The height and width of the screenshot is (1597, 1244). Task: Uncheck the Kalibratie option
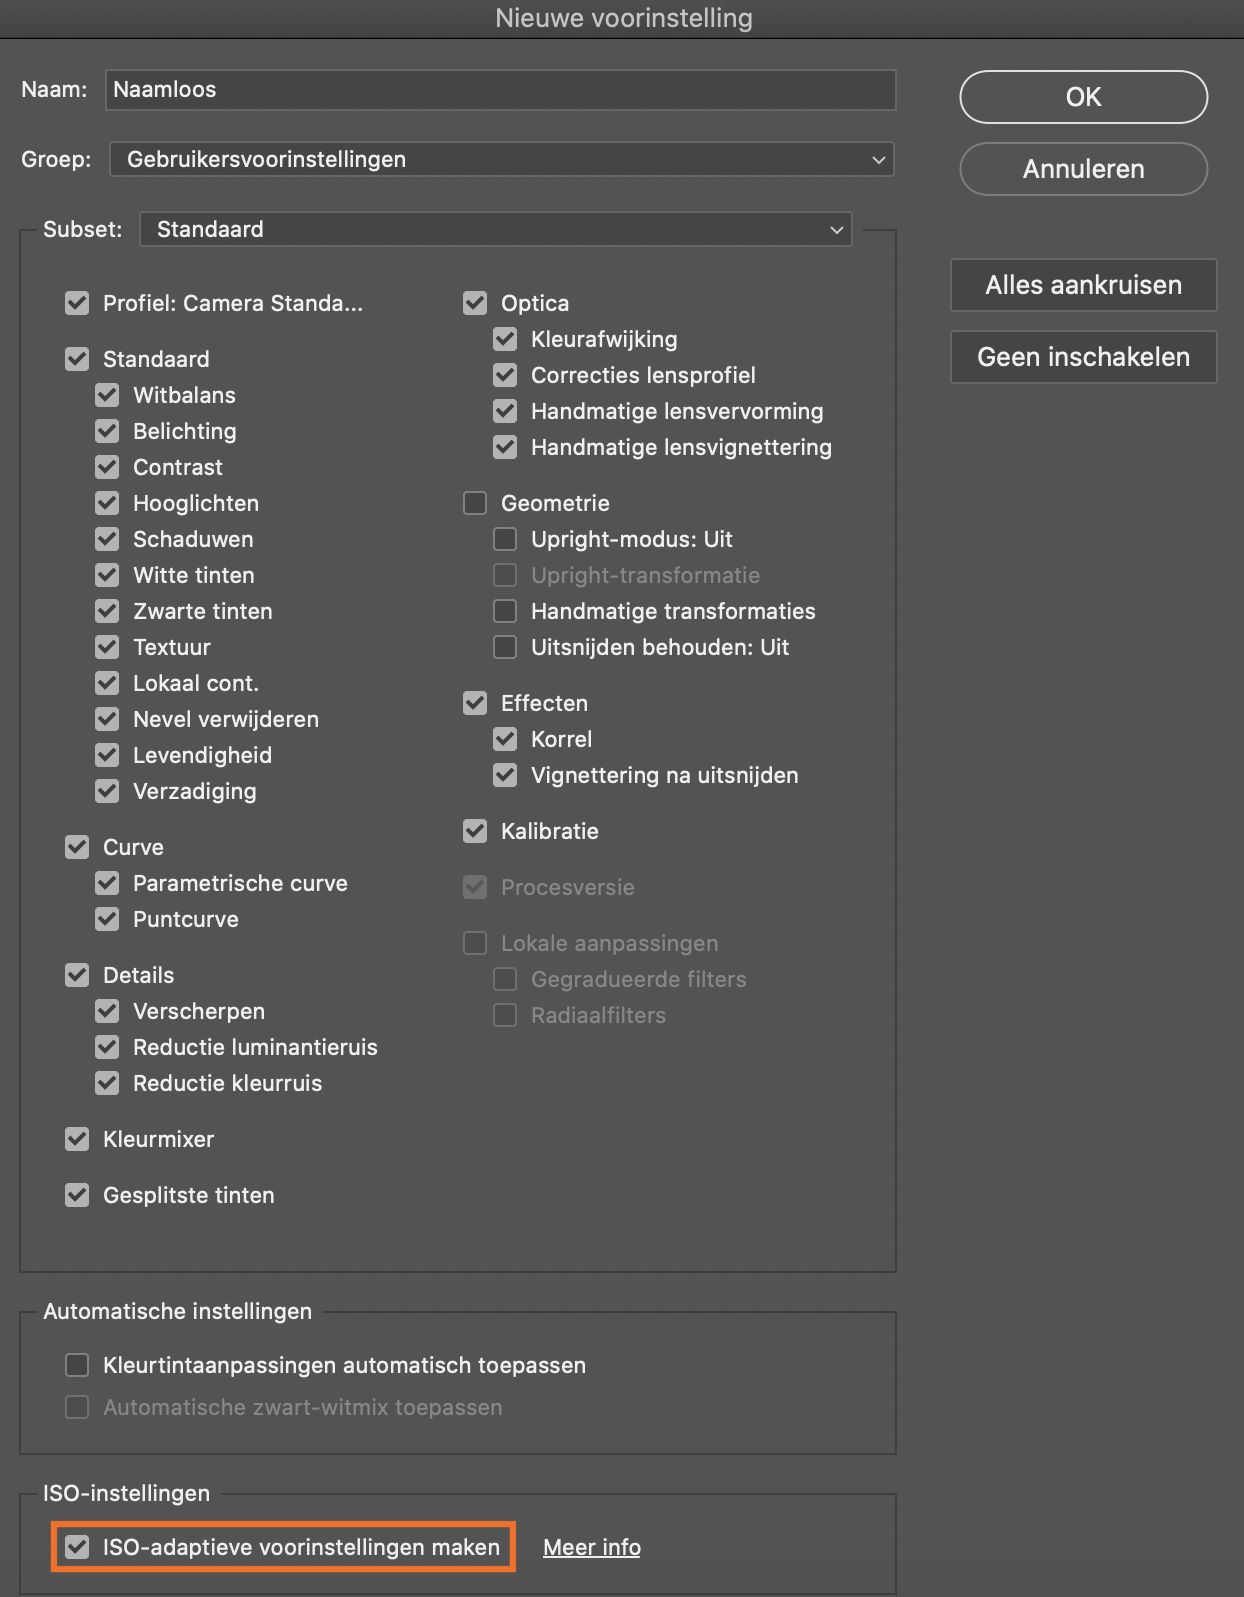[475, 831]
